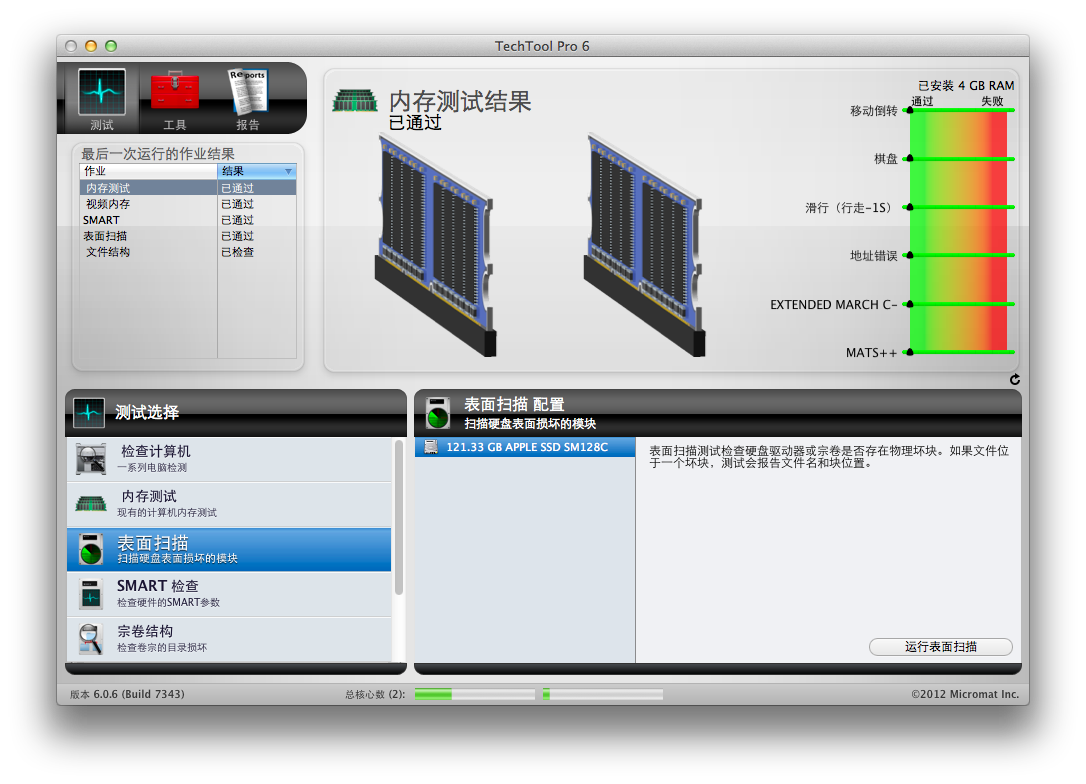Image resolution: width=1086 pixels, height=784 pixels.
Task: Click the refresh arrow below results panel
Action: tap(1015, 380)
